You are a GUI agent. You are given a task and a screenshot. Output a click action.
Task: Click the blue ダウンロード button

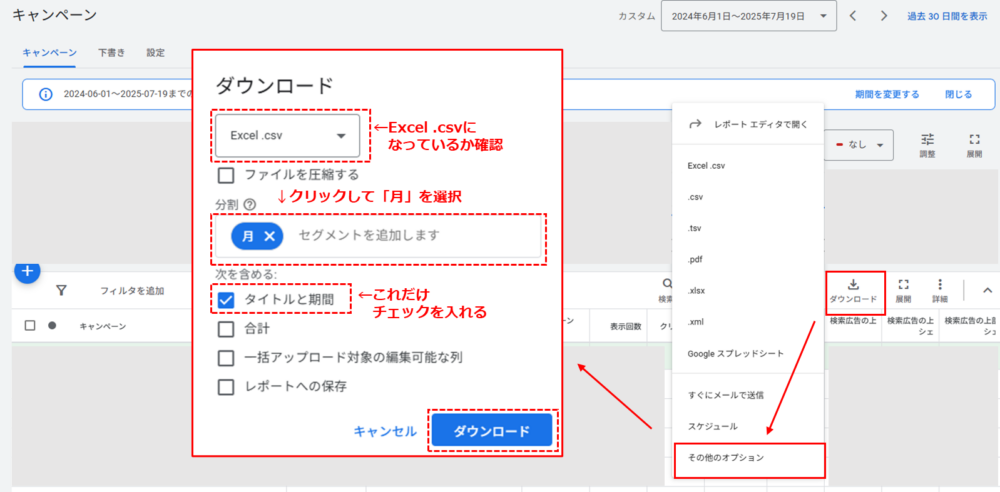pyautogui.click(x=492, y=431)
